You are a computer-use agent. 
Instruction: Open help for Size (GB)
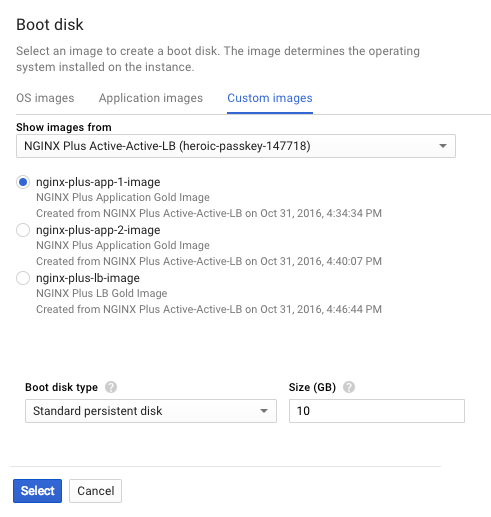349,387
